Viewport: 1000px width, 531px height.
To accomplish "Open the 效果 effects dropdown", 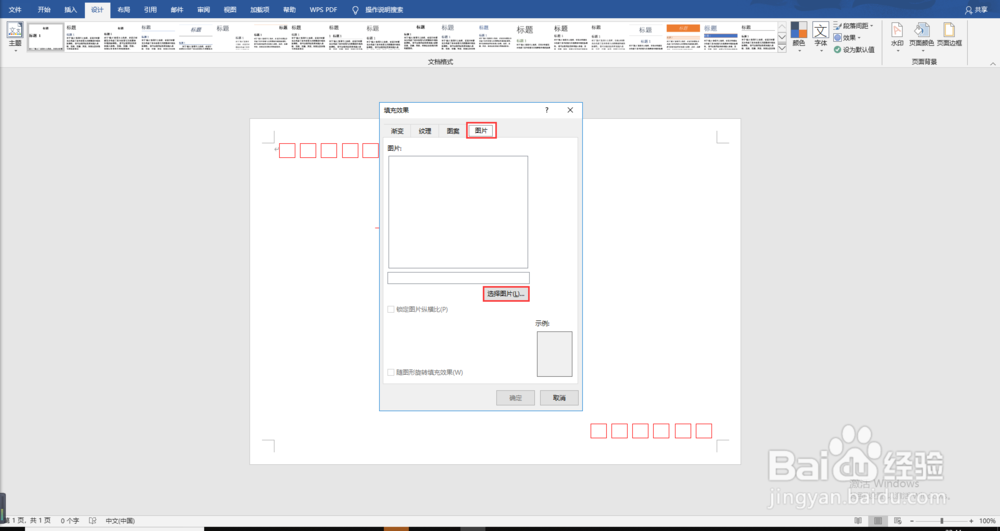I will (848, 38).
